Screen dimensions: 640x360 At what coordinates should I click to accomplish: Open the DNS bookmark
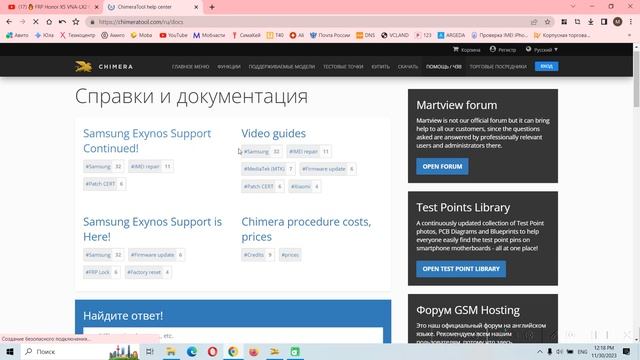365,35
